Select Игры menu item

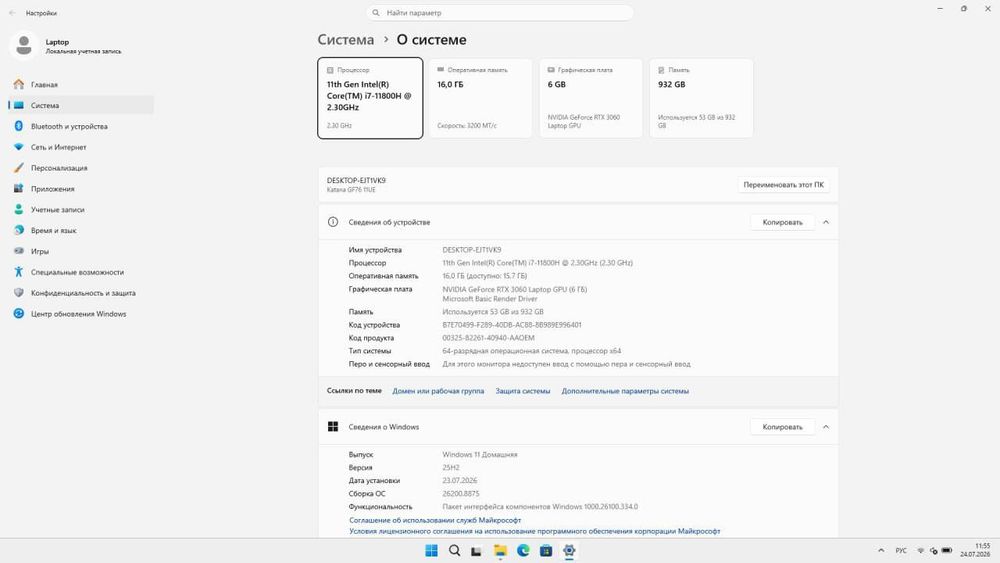point(81,251)
